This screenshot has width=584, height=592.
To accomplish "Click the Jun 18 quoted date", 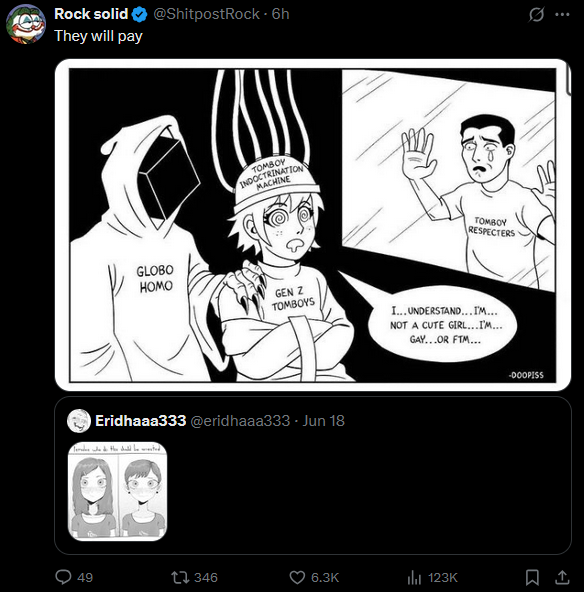I will [324, 421].
